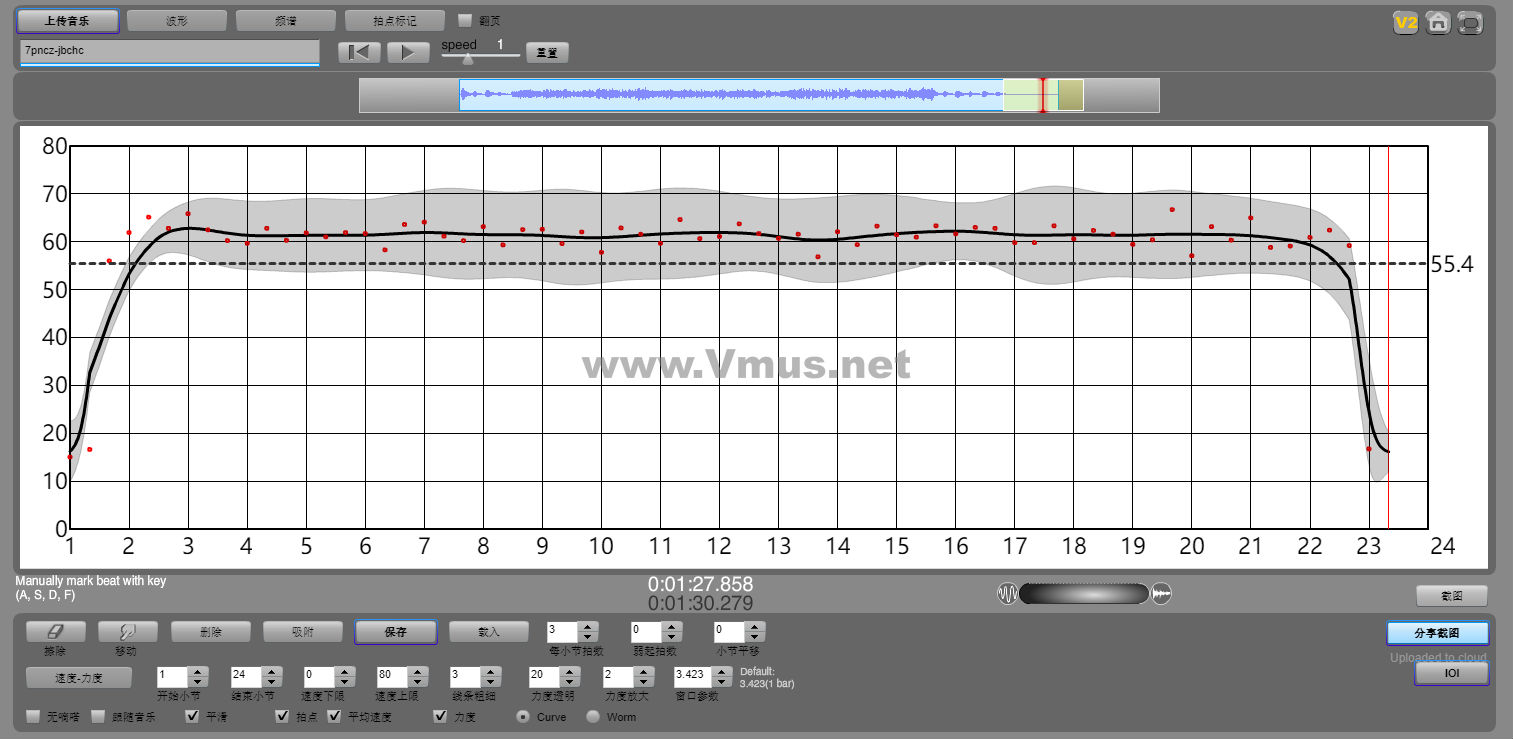Image resolution: width=1513 pixels, height=739 pixels.
Task: Click the "Default: 3.423(1 bar)" text
Action: [767, 677]
